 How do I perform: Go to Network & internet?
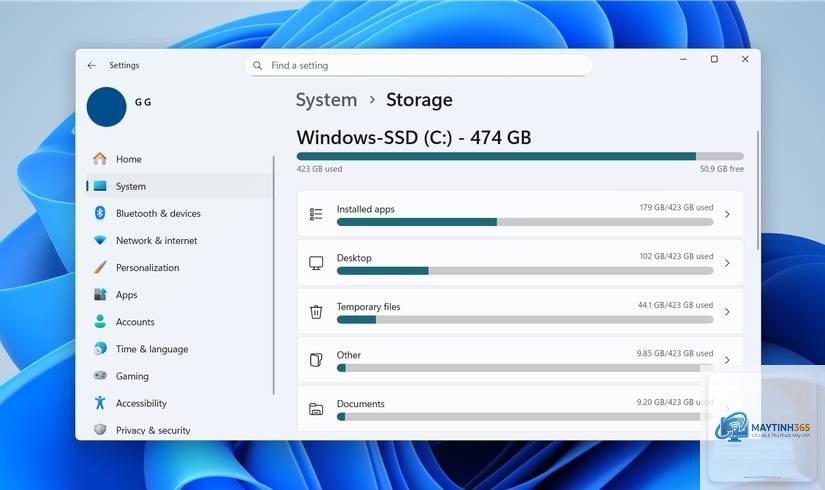(x=179, y=240)
